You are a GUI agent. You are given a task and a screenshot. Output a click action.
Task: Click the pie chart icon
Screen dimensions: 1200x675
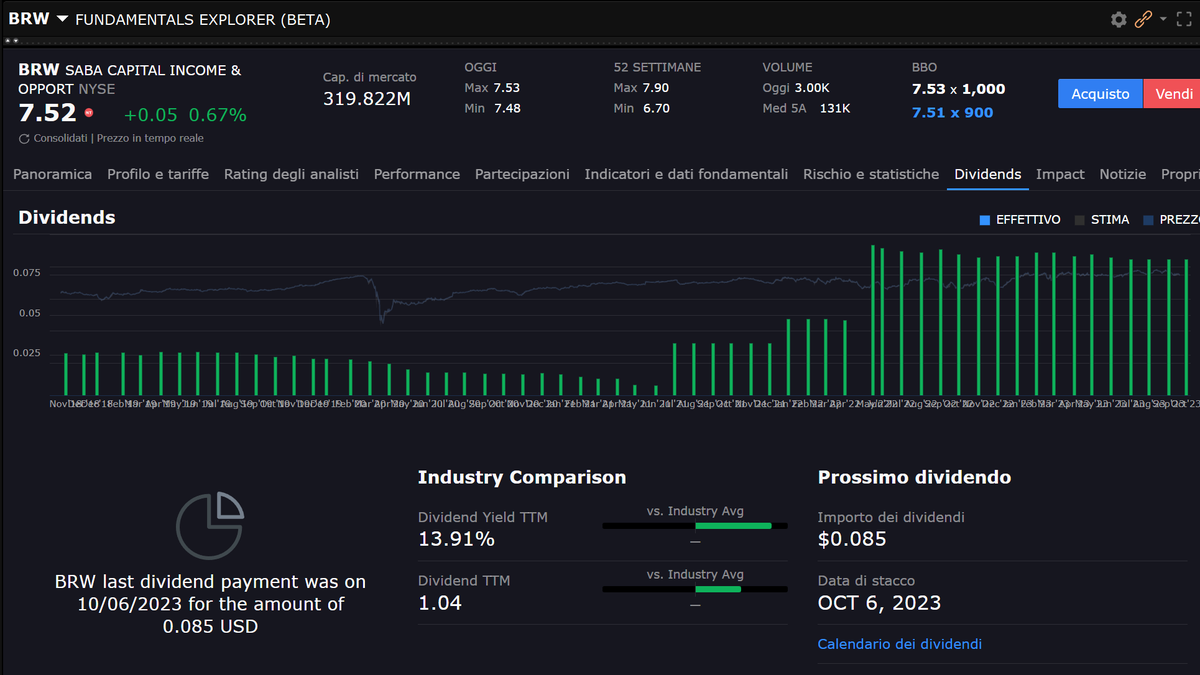pyautogui.click(x=209, y=525)
